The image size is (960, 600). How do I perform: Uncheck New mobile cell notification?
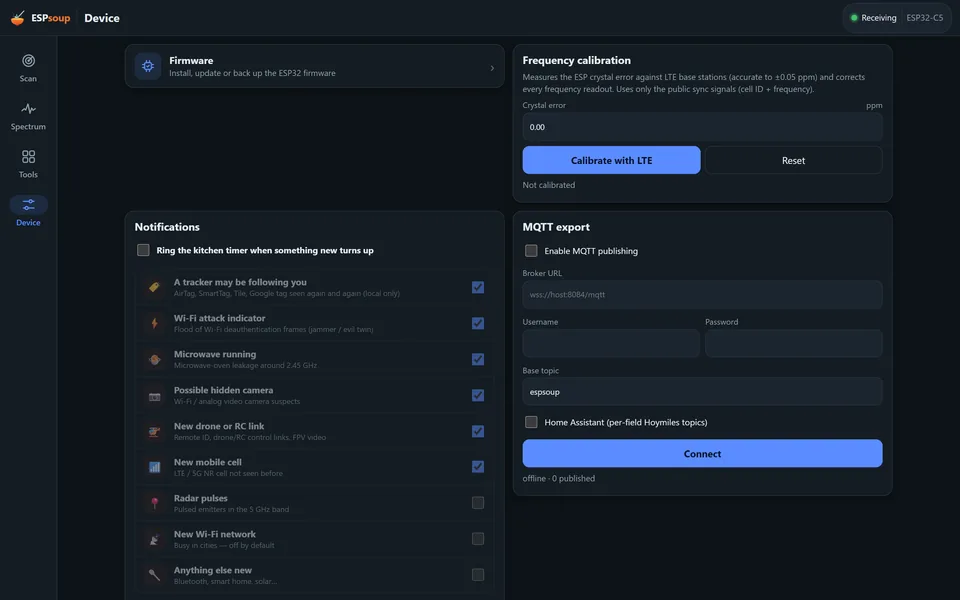point(478,467)
